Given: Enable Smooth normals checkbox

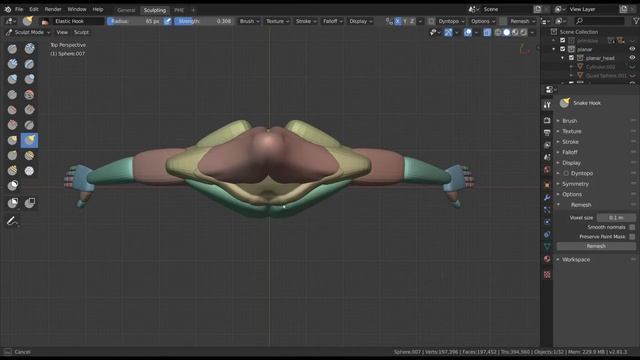Looking at the screenshot, I should click(632, 227).
